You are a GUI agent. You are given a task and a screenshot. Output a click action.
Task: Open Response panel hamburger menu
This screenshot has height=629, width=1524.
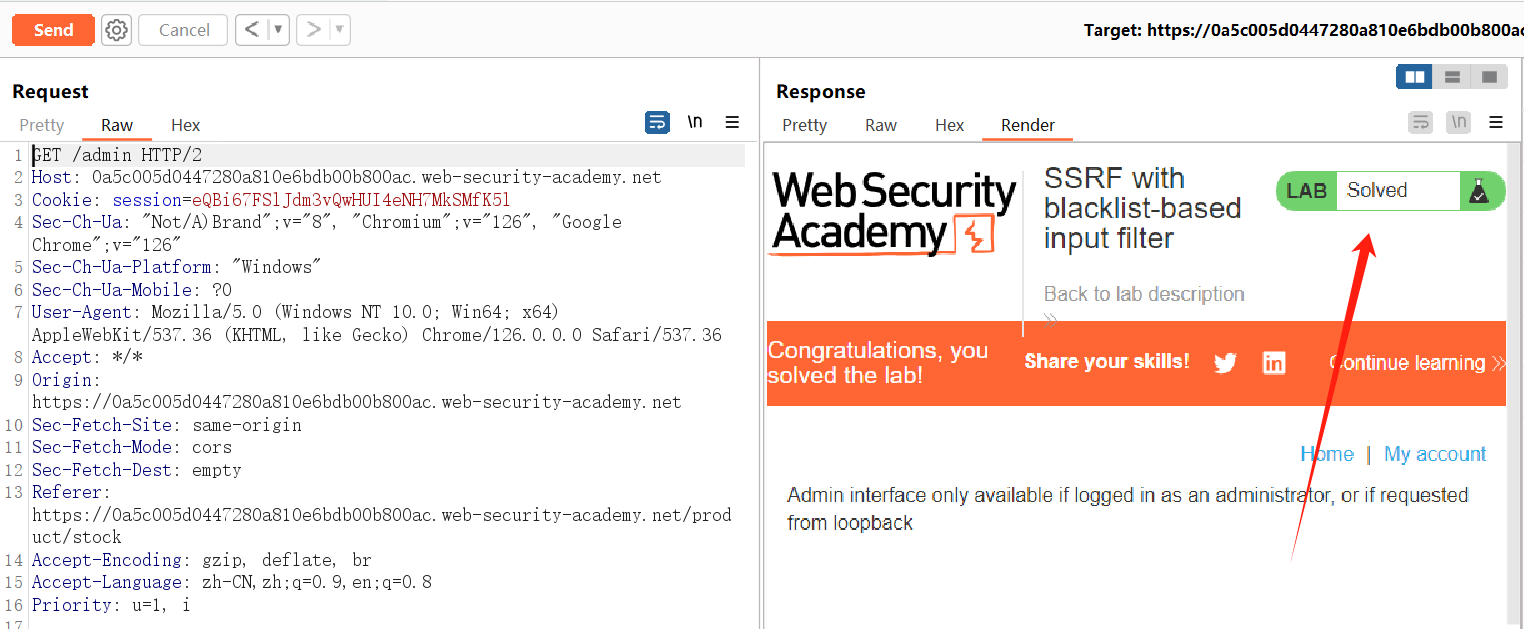tap(1496, 122)
